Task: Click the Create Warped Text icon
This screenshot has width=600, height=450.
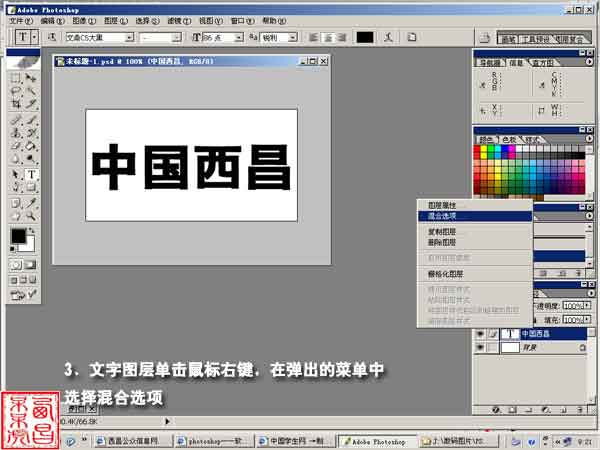Action: coord(389,37)
